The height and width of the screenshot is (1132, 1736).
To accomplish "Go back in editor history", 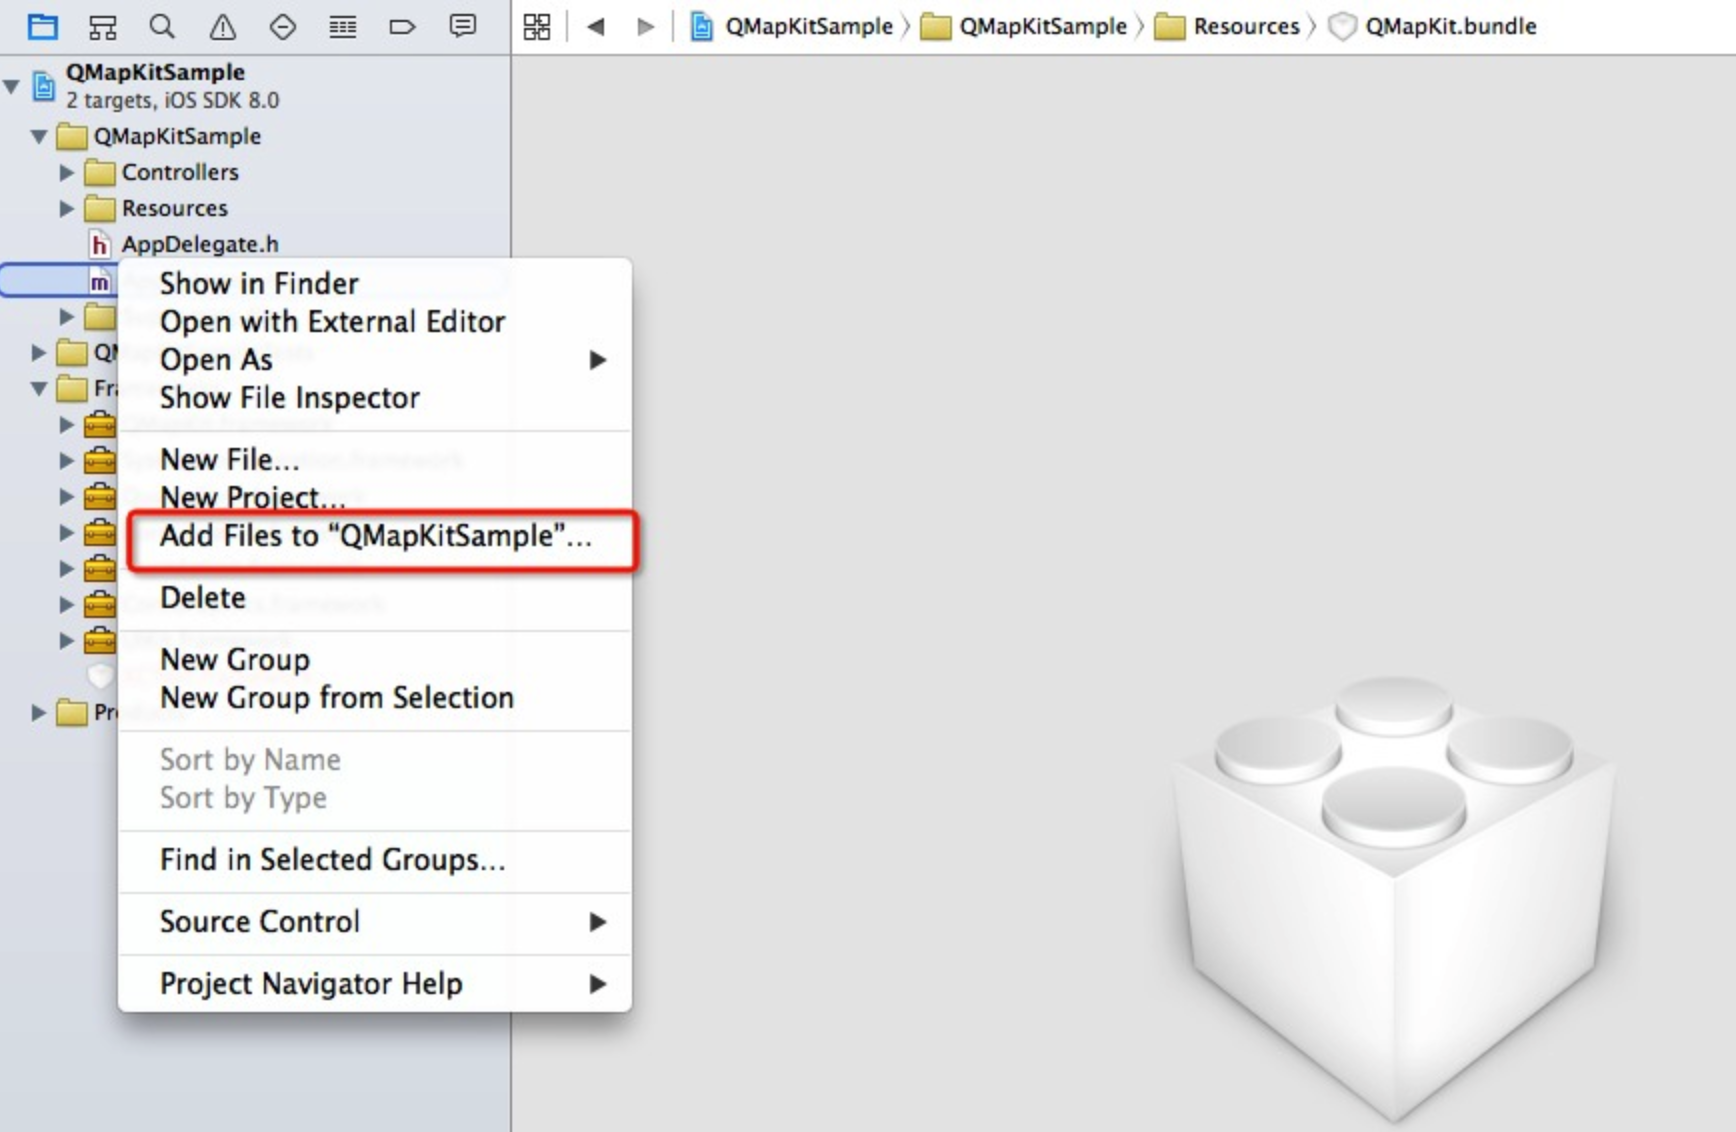I will 596,26.
